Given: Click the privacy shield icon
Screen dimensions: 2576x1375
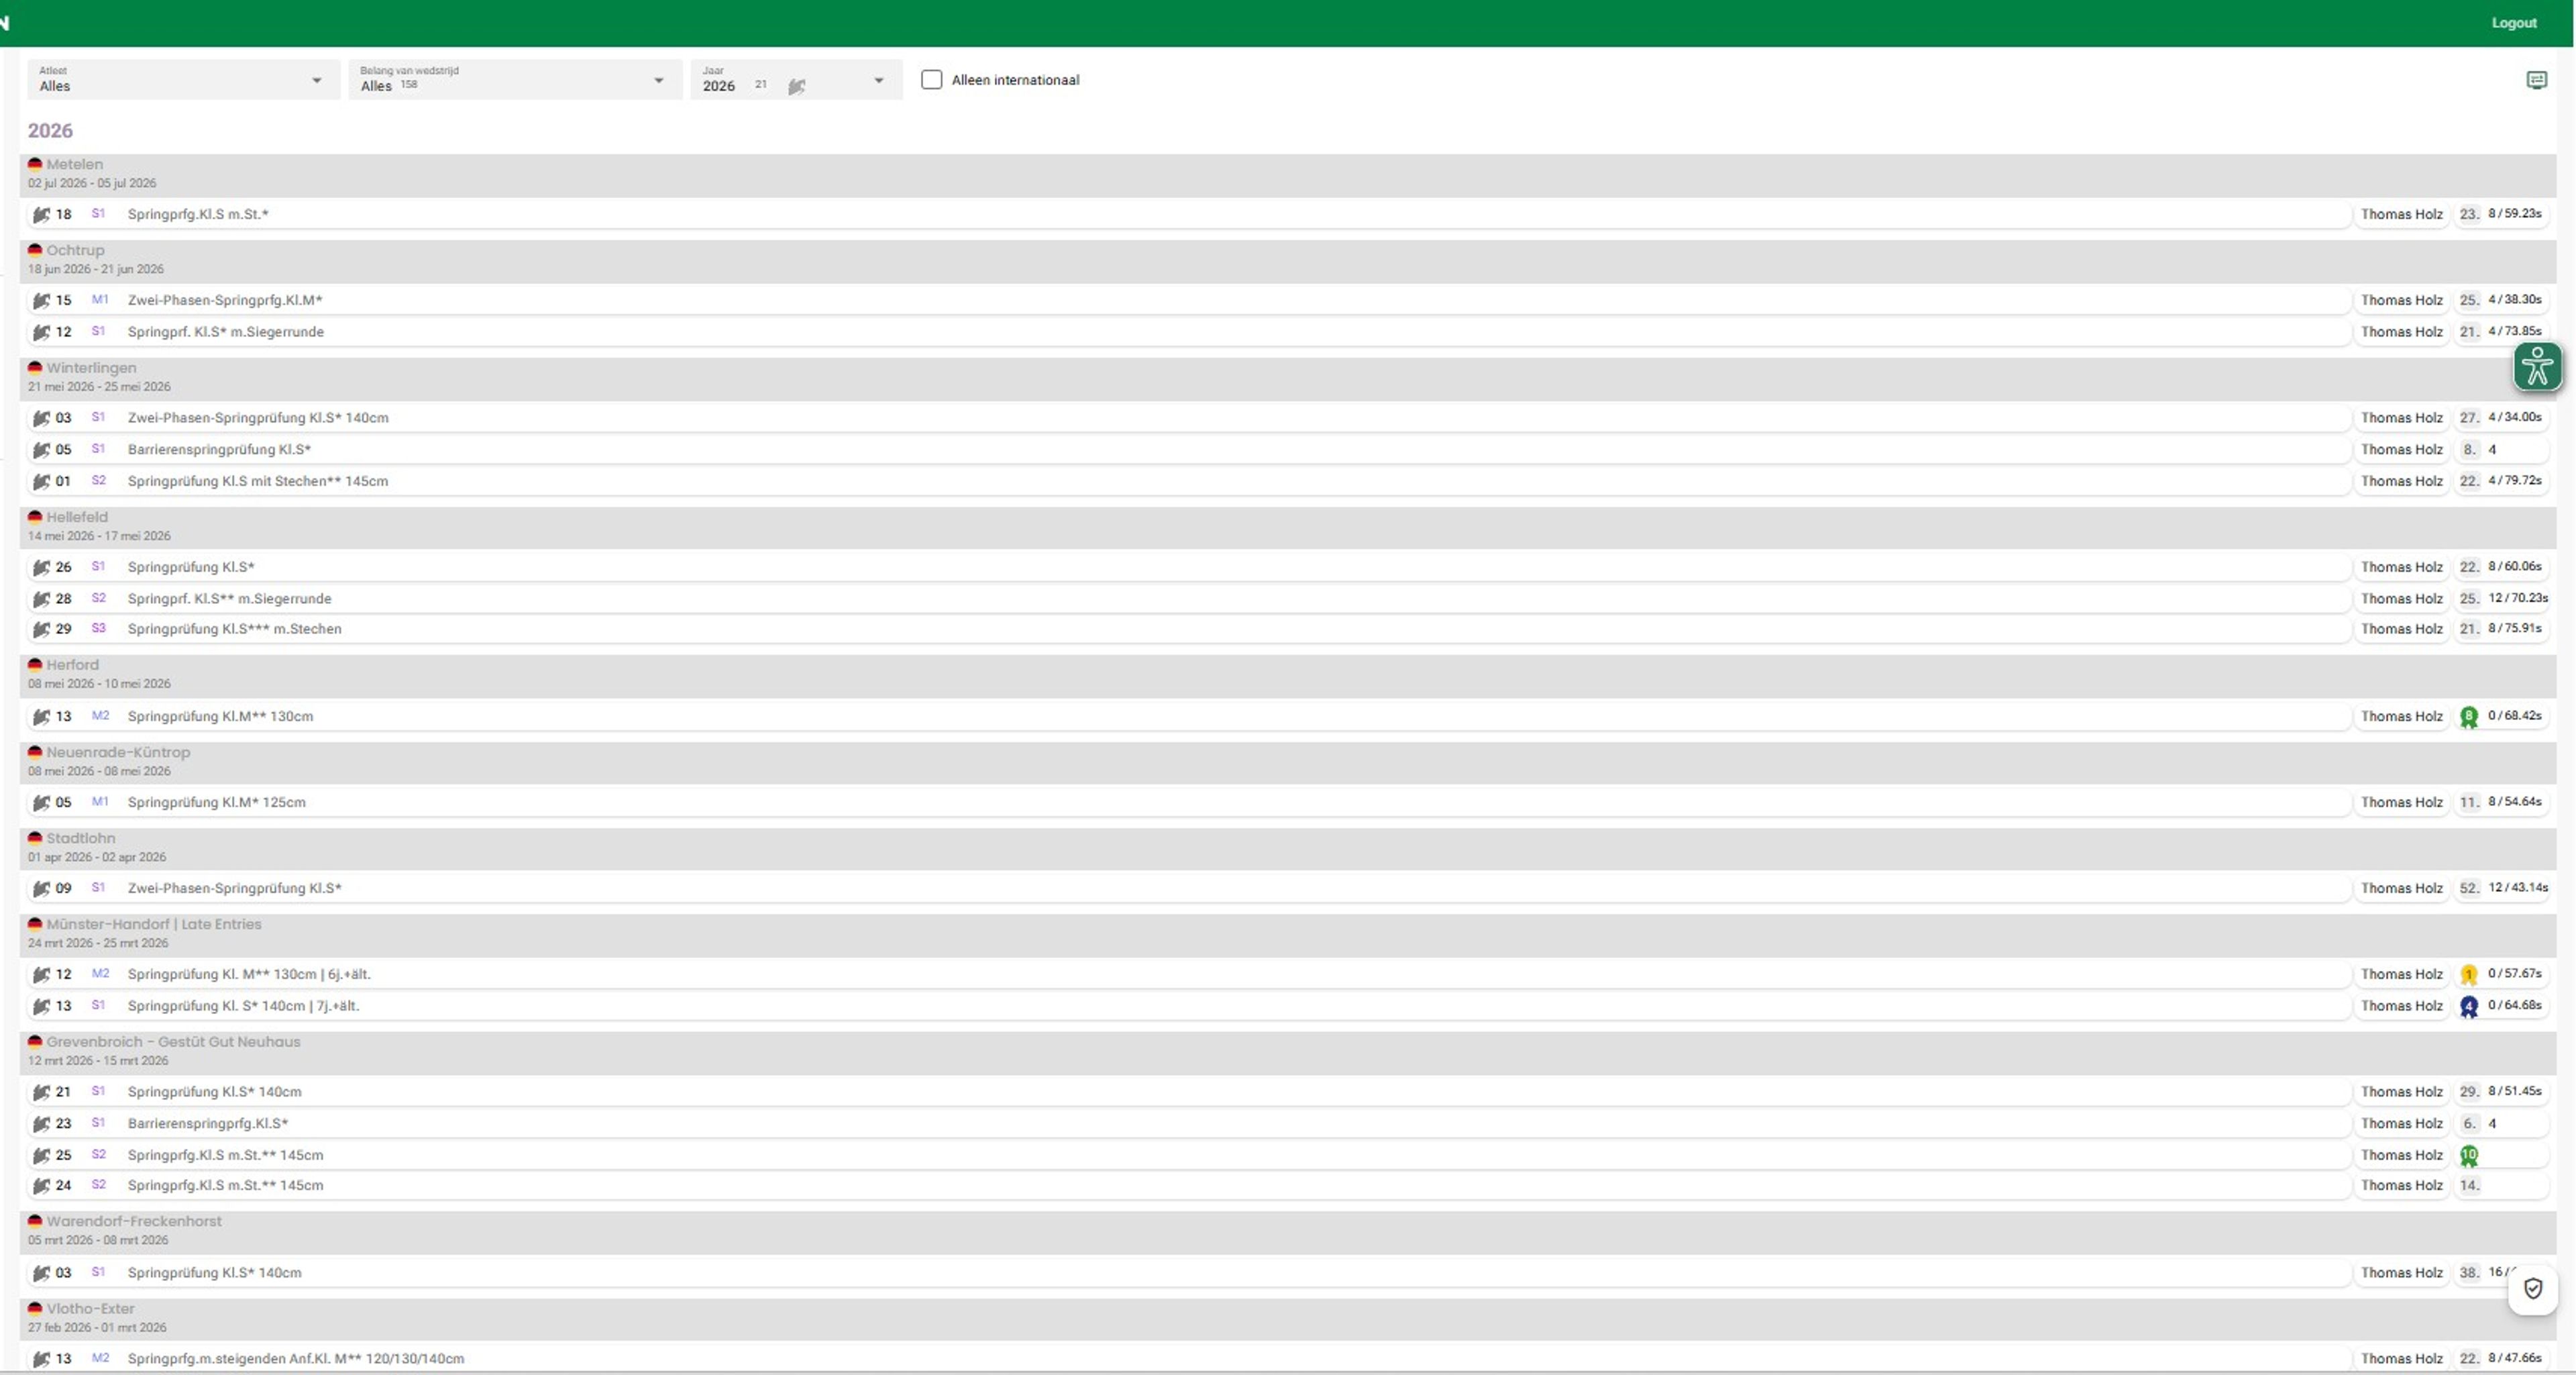Looking at the screenshot, I should point(2532,1288).
